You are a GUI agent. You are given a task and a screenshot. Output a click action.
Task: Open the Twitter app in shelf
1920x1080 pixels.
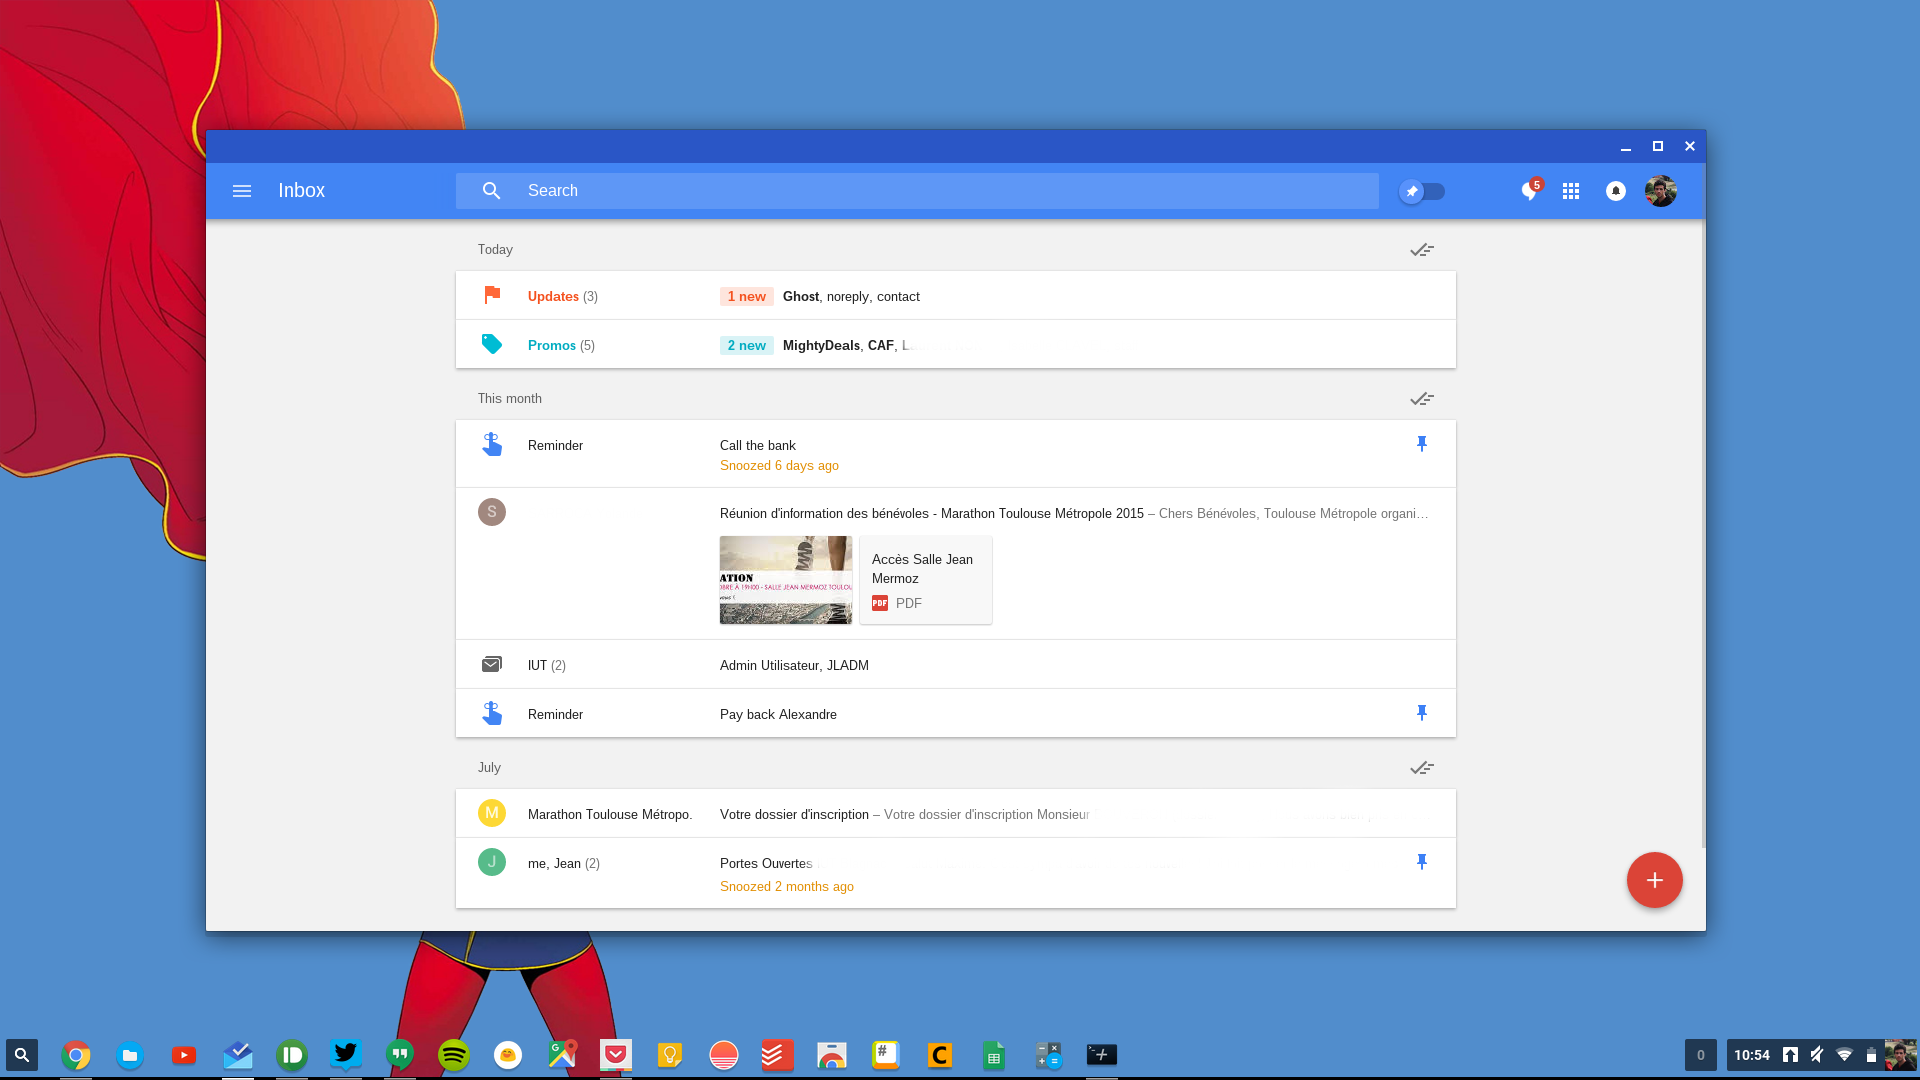click(346, 1054)
